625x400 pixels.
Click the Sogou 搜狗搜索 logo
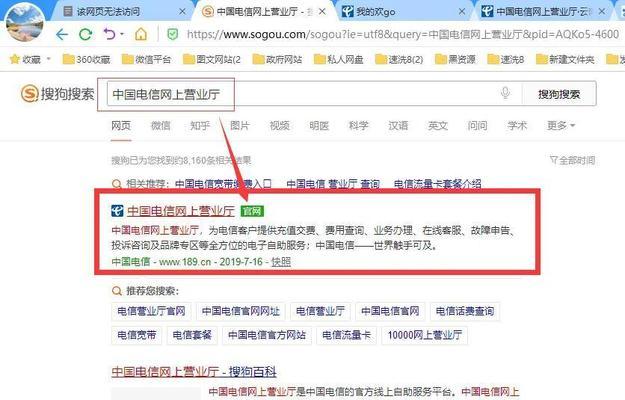(x=58, y=94)
